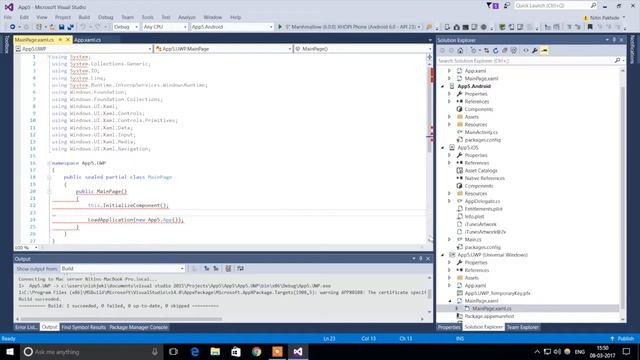Click the Task View icon on the taskbar
640x360 pixels.
(173, 351)
